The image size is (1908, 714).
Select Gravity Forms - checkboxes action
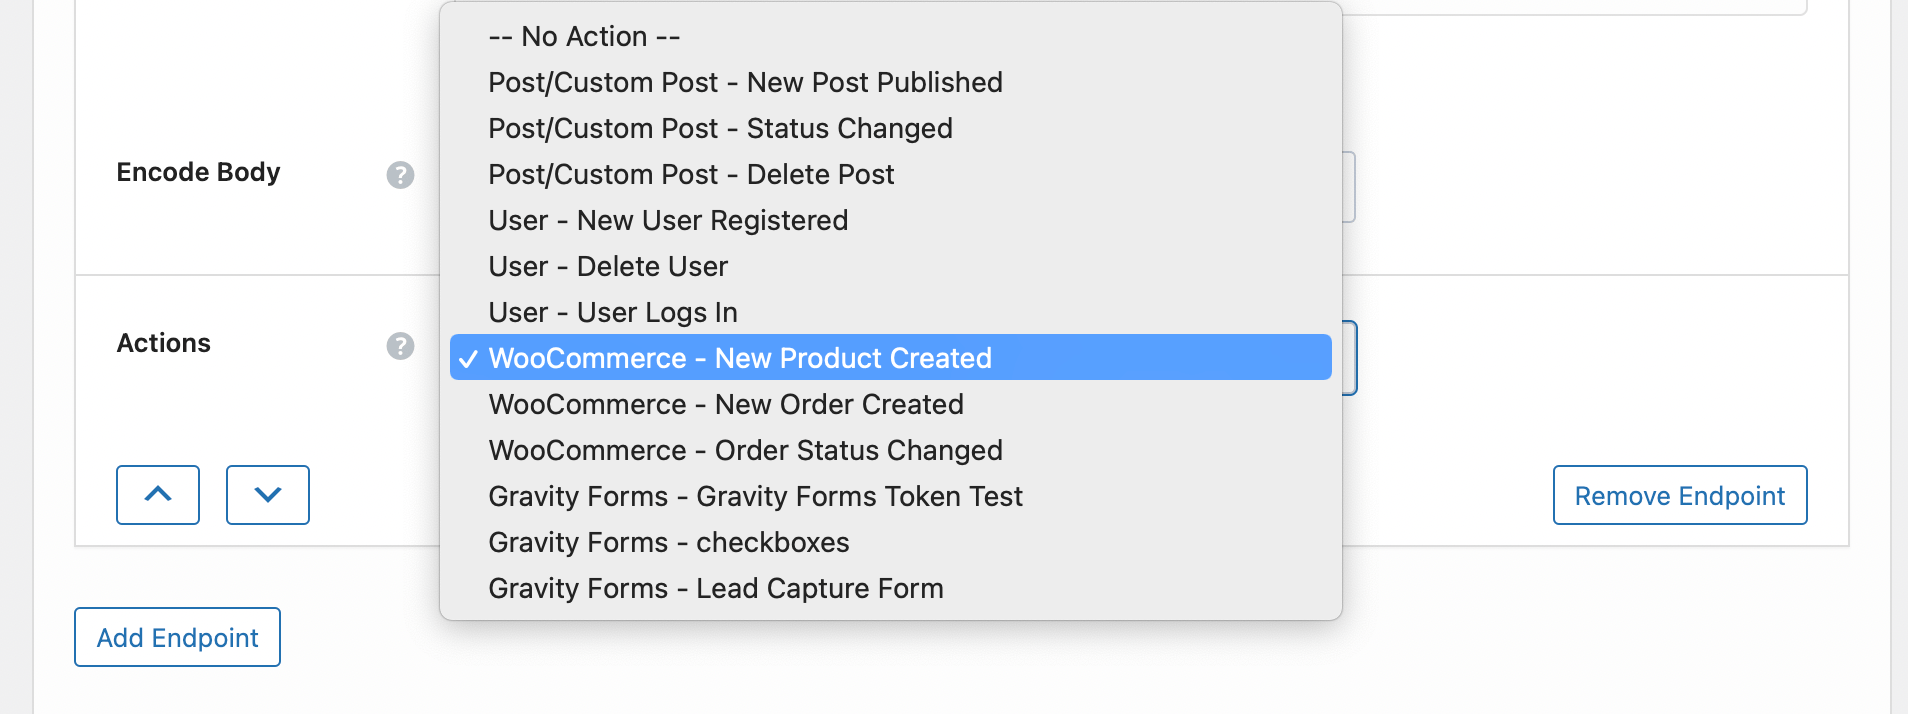click(668, 542)
